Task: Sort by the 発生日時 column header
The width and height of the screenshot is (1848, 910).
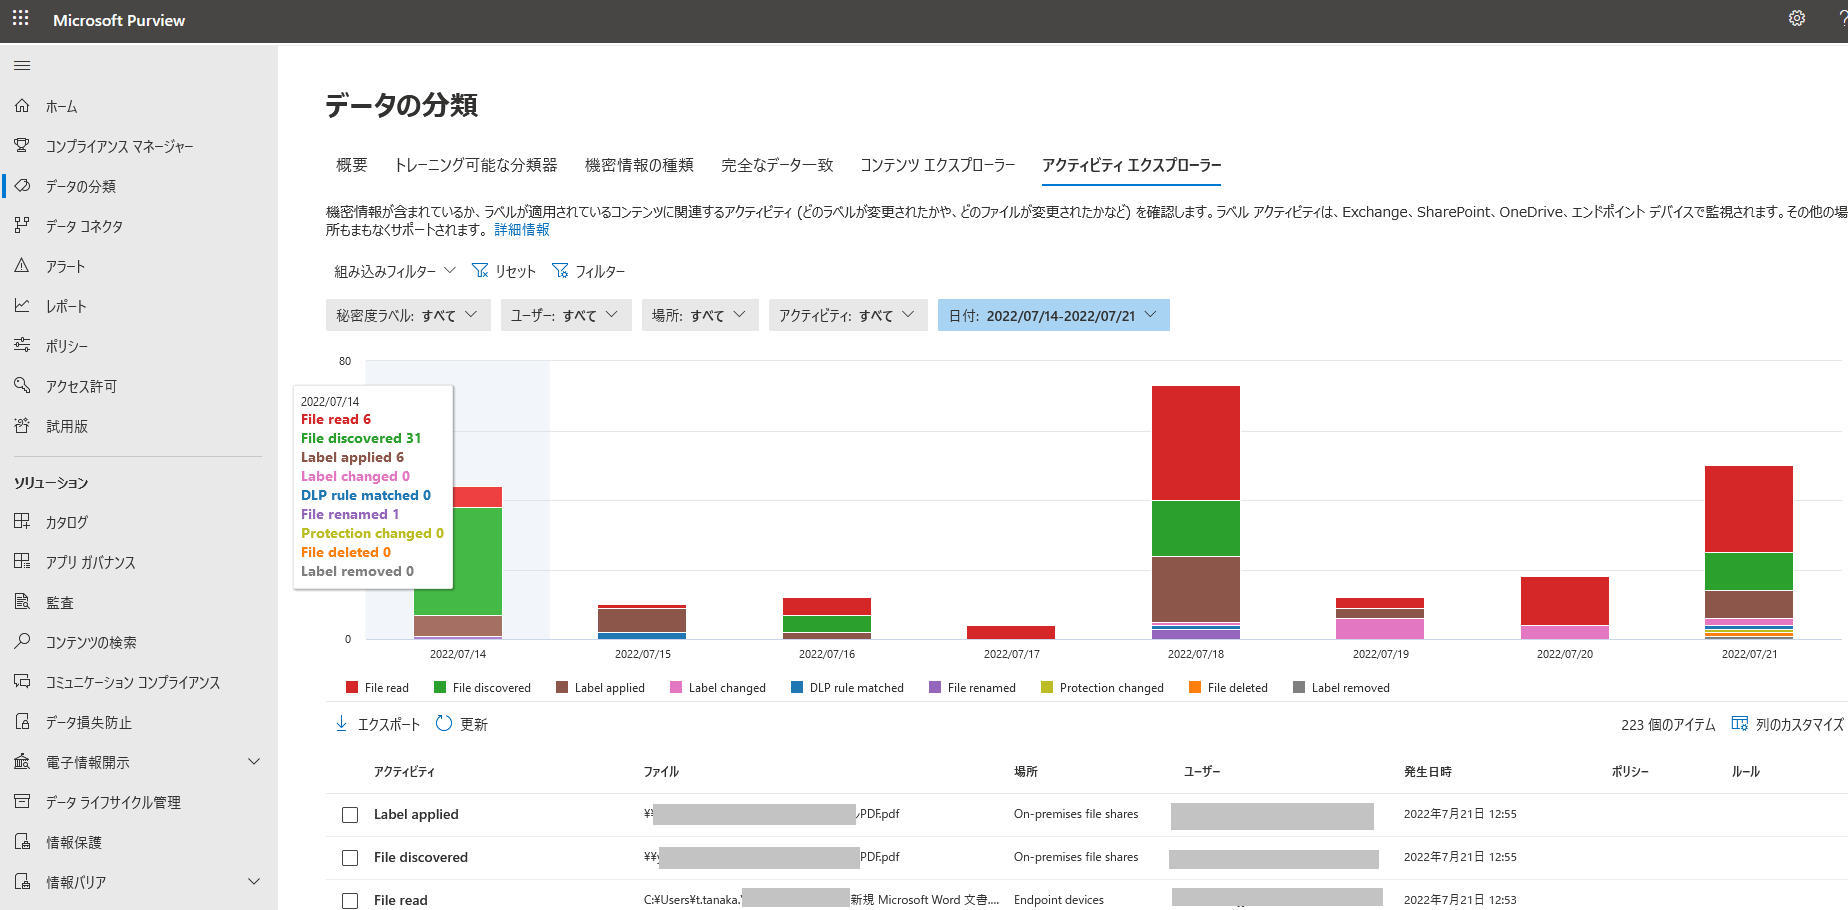Action: [1428, 772]
